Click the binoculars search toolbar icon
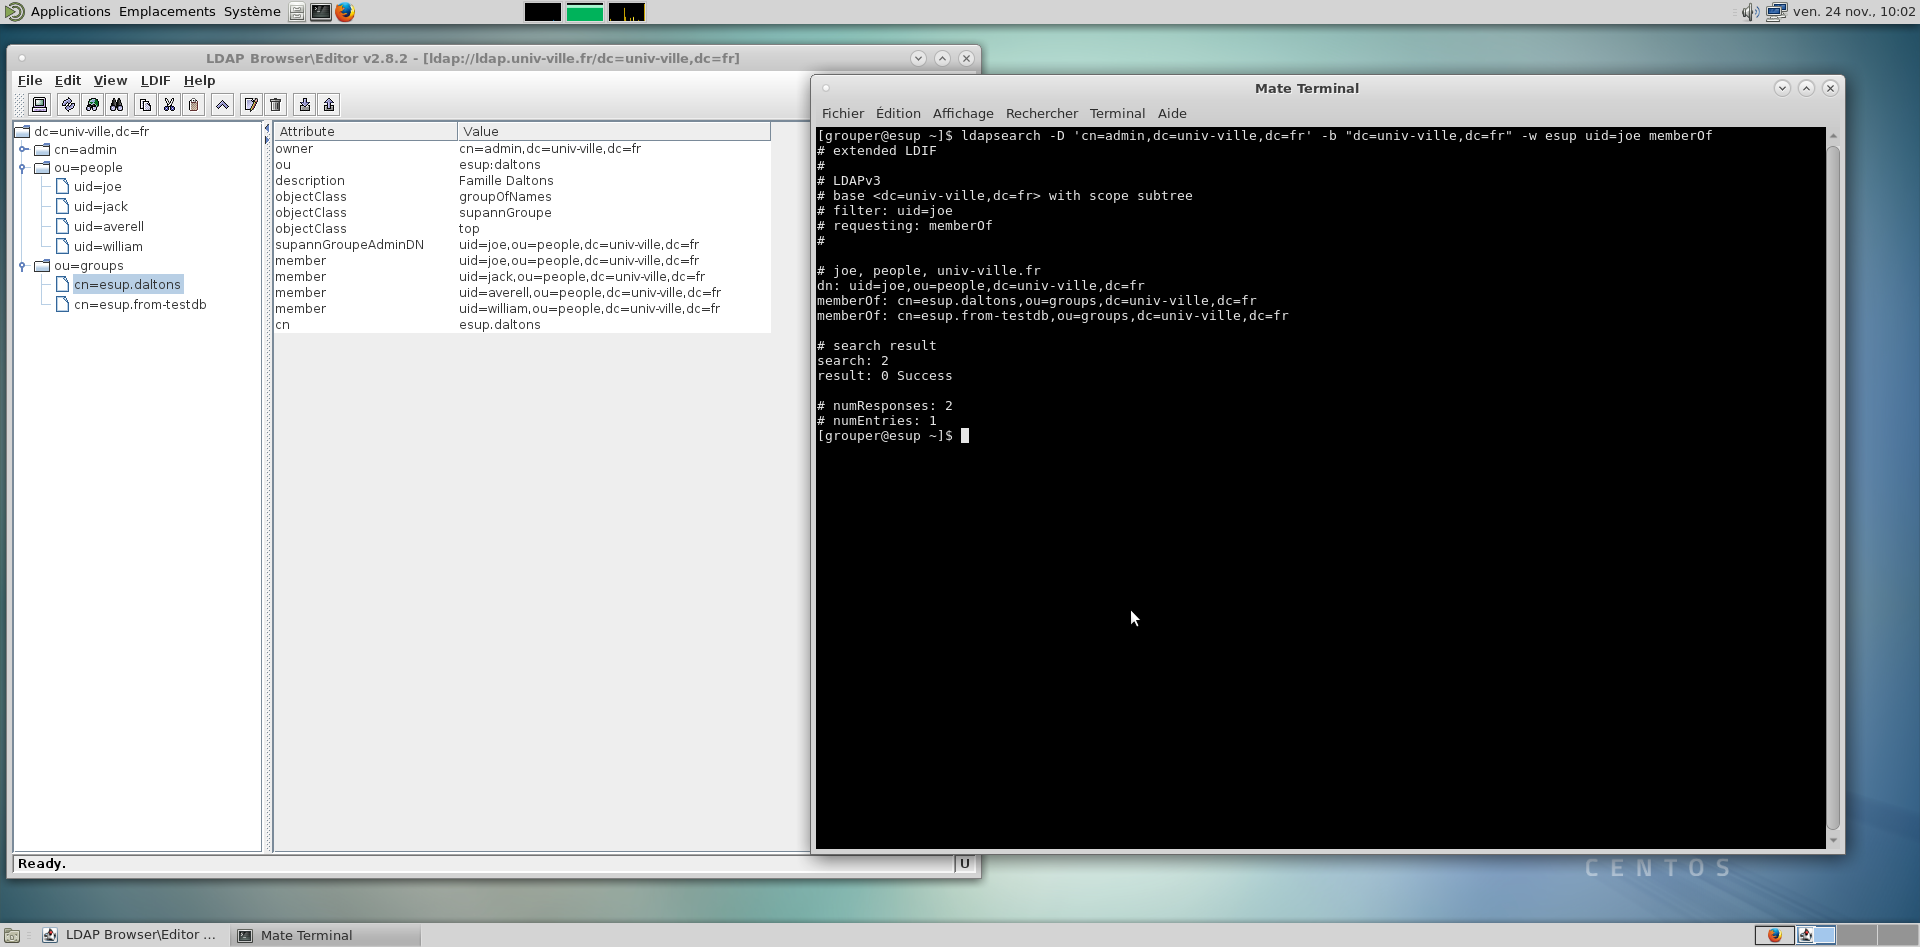 point(117,105)
